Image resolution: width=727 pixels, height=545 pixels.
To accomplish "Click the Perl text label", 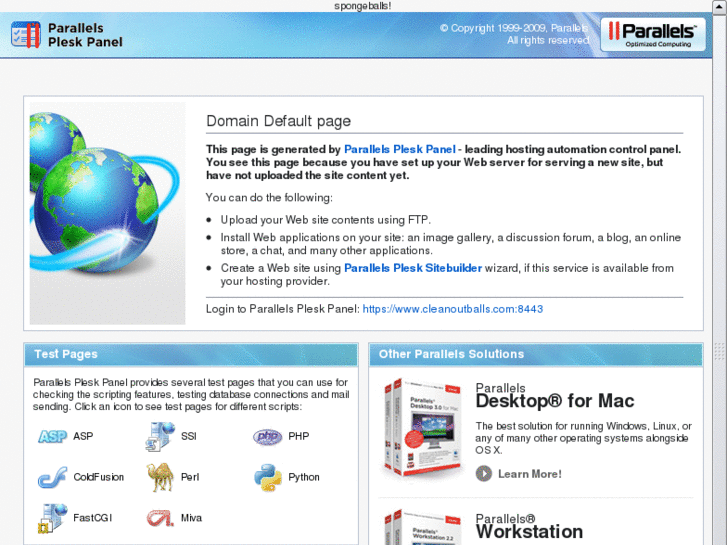I will coord(190,477).
